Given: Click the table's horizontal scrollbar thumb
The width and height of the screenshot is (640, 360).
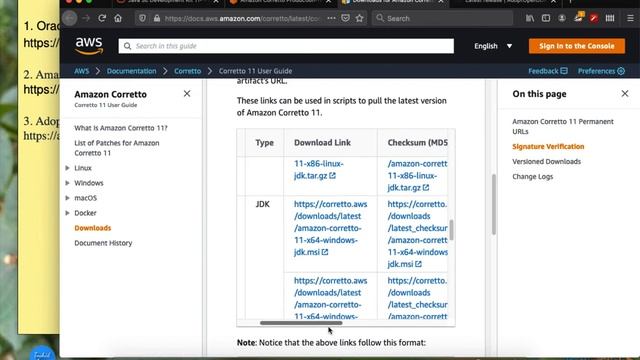Looking at the screenshot, I should pyautogui.click(x=301, y=323).
